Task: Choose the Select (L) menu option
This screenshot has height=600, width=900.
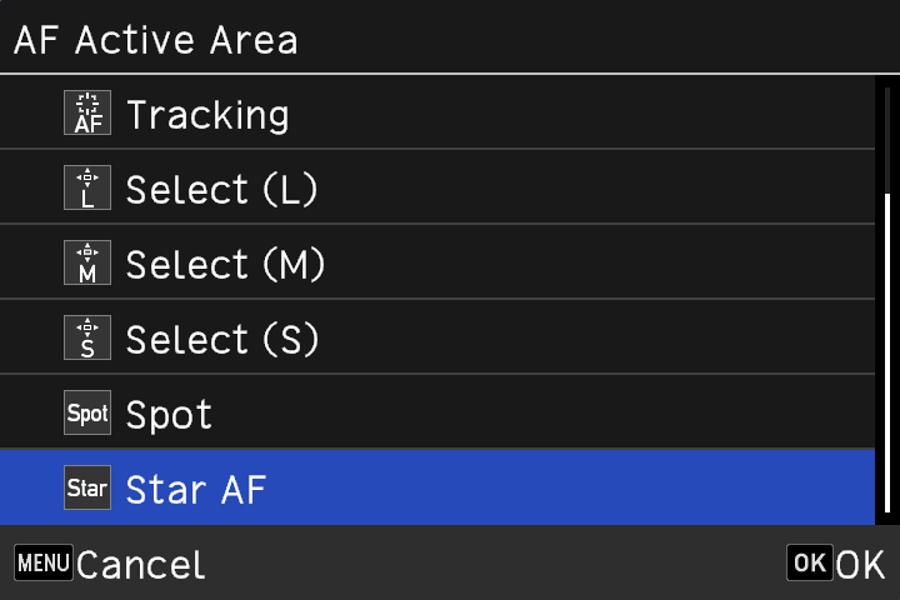Action: (x=221, y=190)
